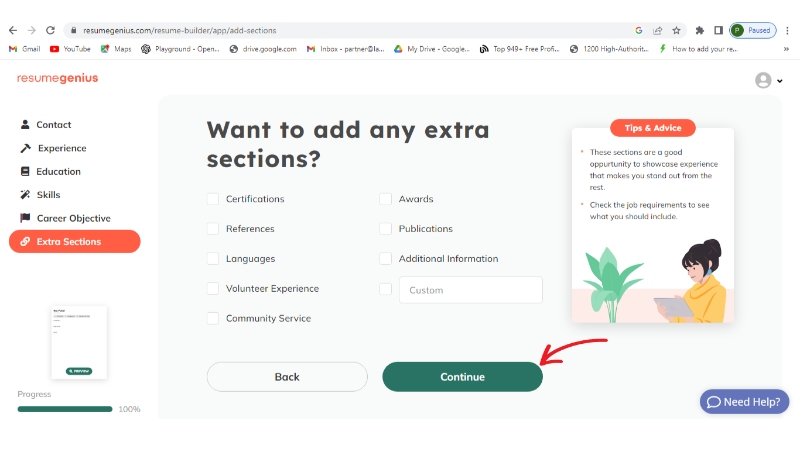Viewport: 800px width, 449px height.
Task: Expand the account profile dropdown
Action: tap(768, 80)
